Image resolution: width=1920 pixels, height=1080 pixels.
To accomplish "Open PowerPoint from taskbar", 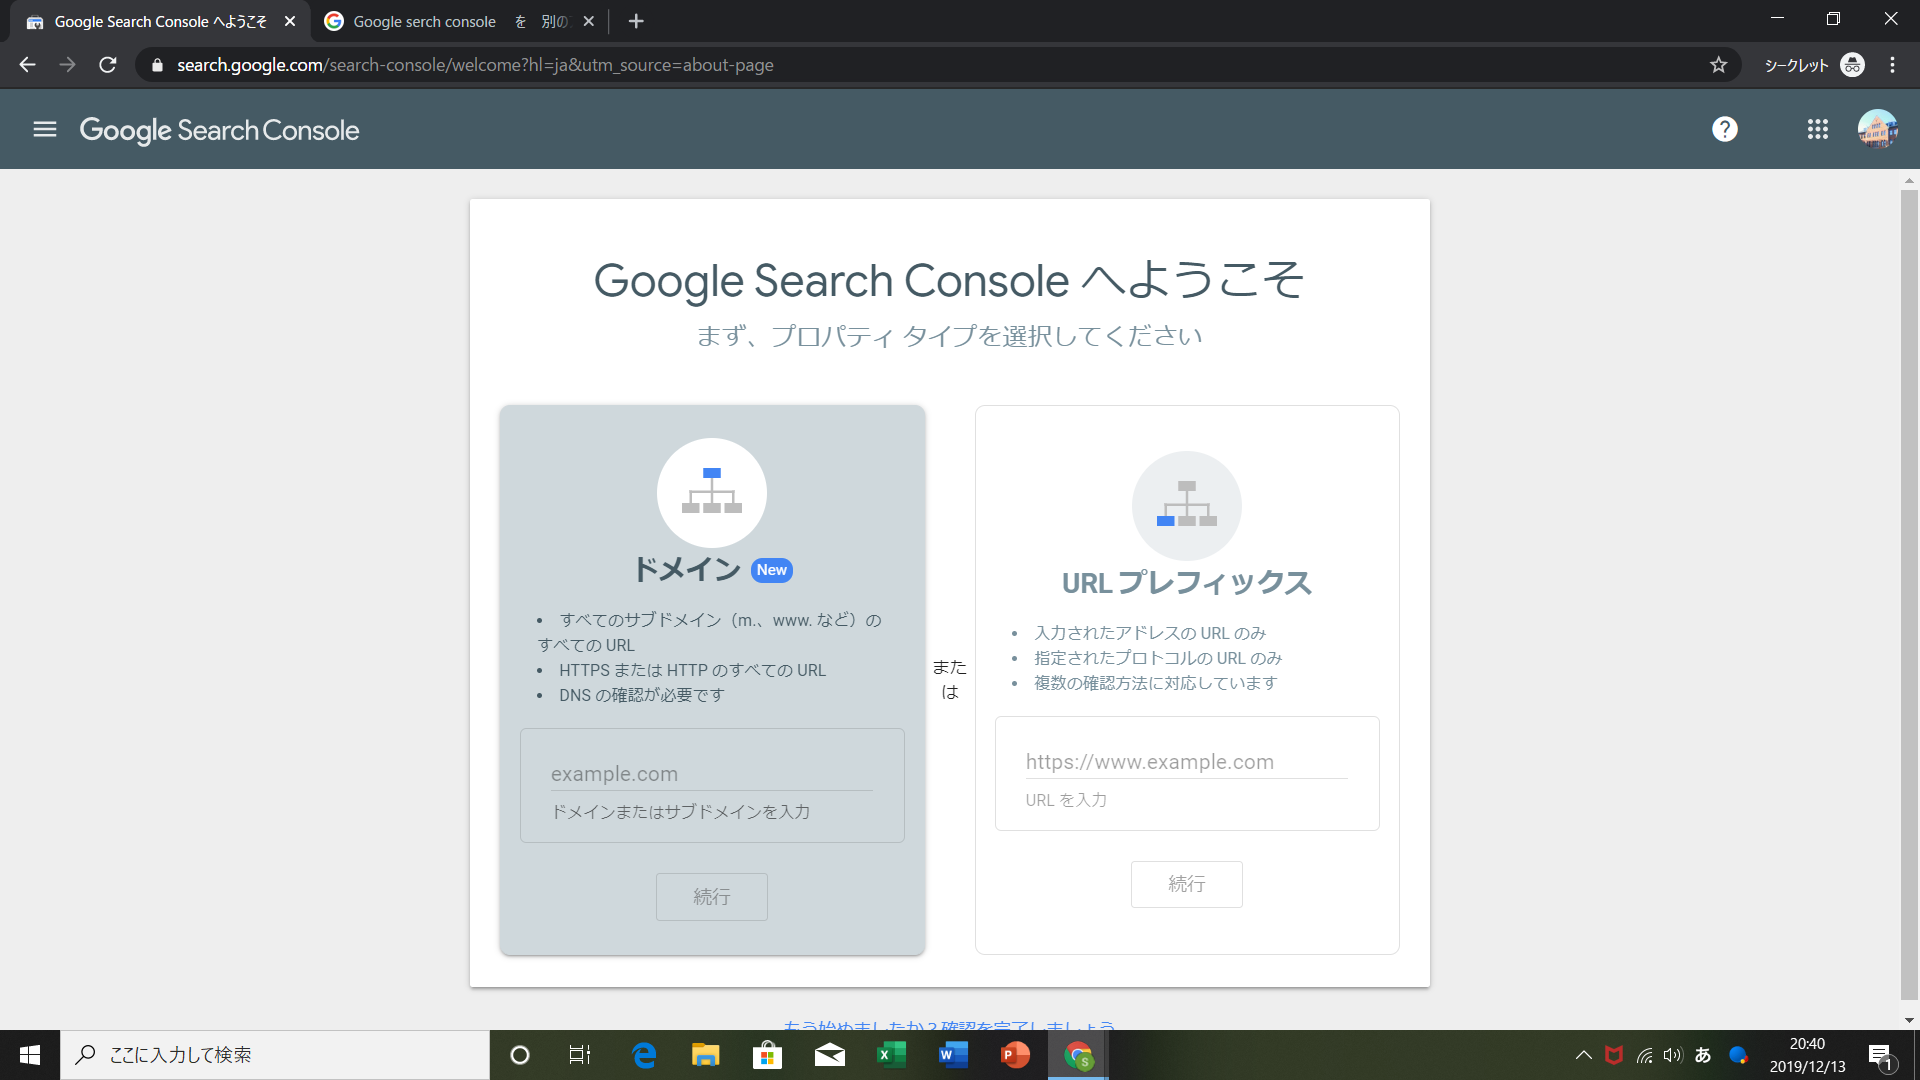I will (x=1015, y=1055).
